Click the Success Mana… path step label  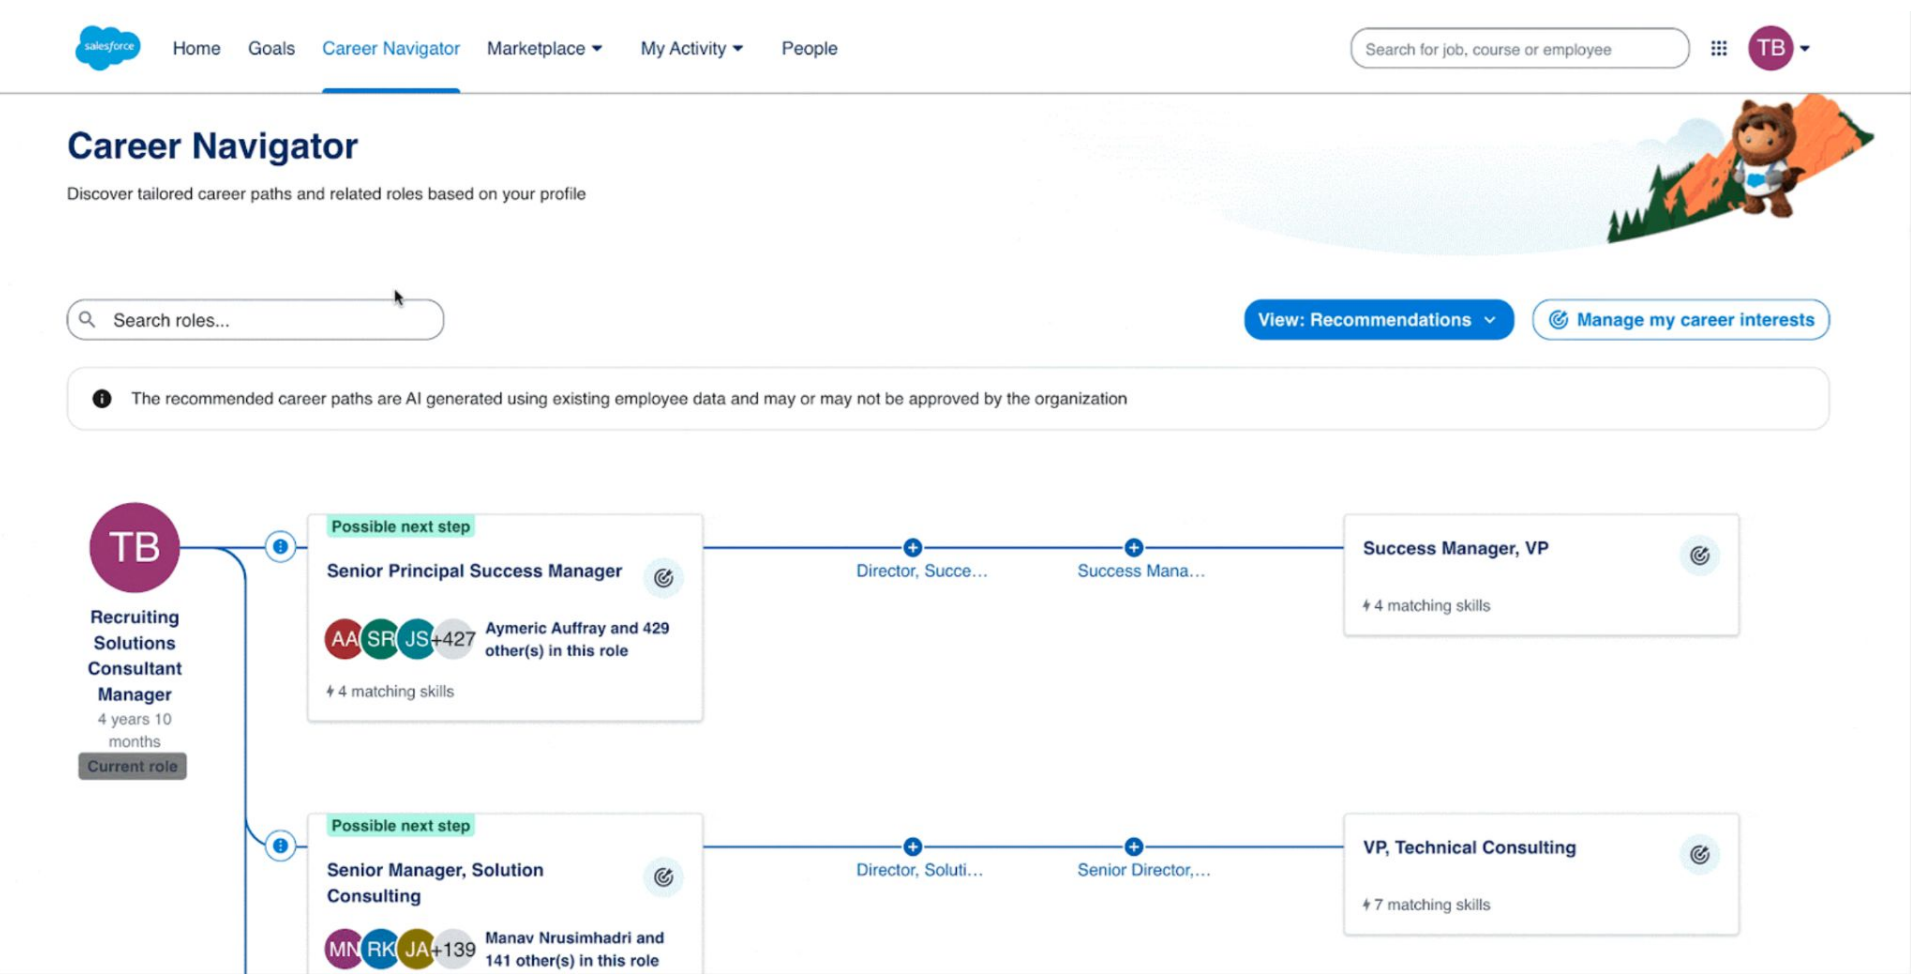pos(1141,570)
